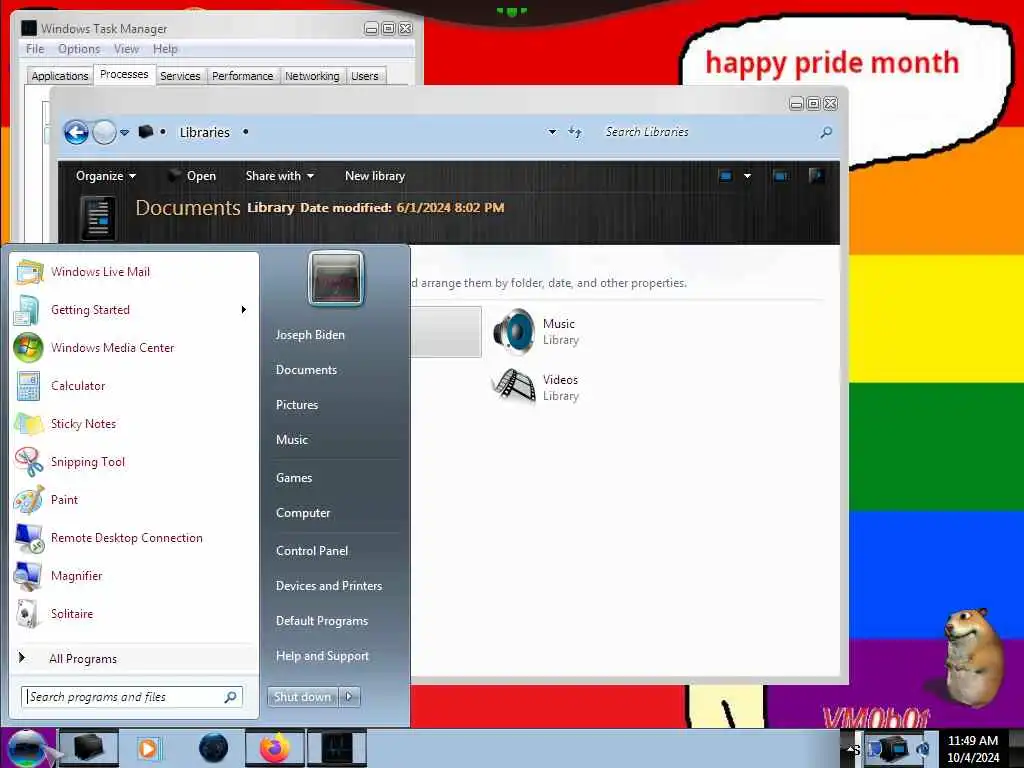The image size is (1024, 768).
Task: Click the Start orb on taskbar
Action: point(27,748)
